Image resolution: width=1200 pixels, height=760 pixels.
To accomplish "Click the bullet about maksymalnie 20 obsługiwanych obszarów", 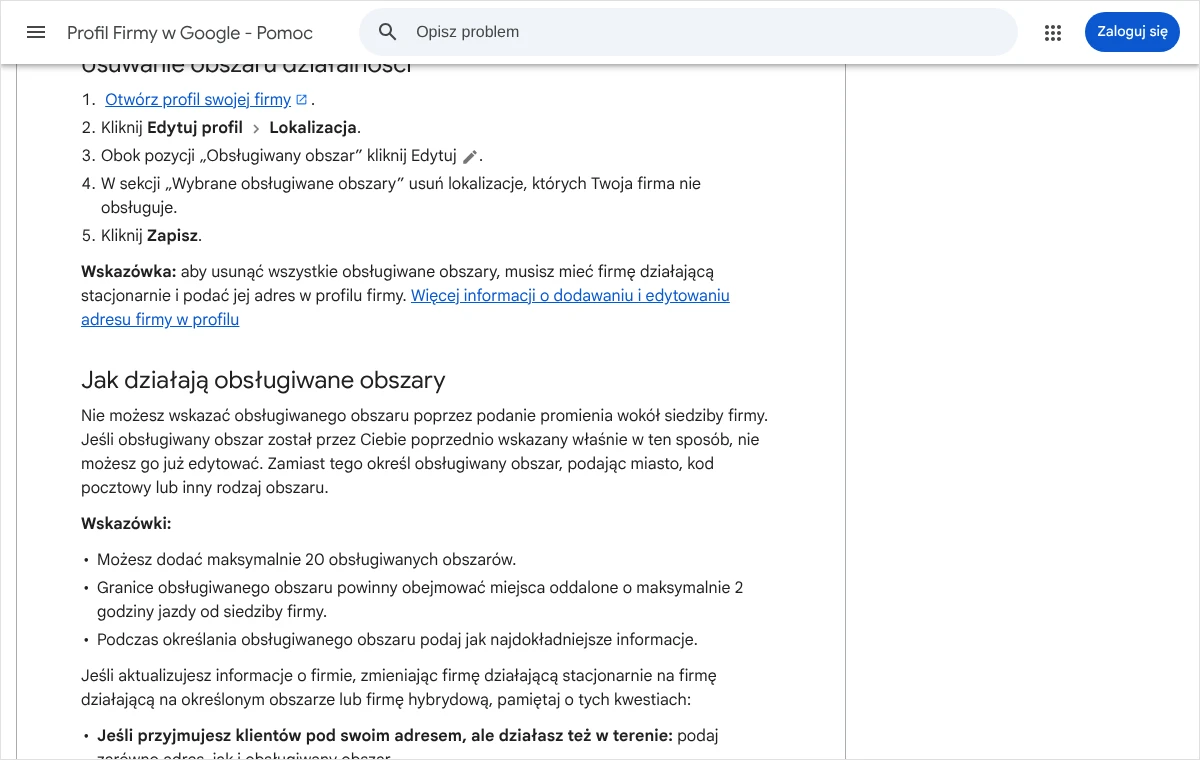I will (x=306, y=560).
